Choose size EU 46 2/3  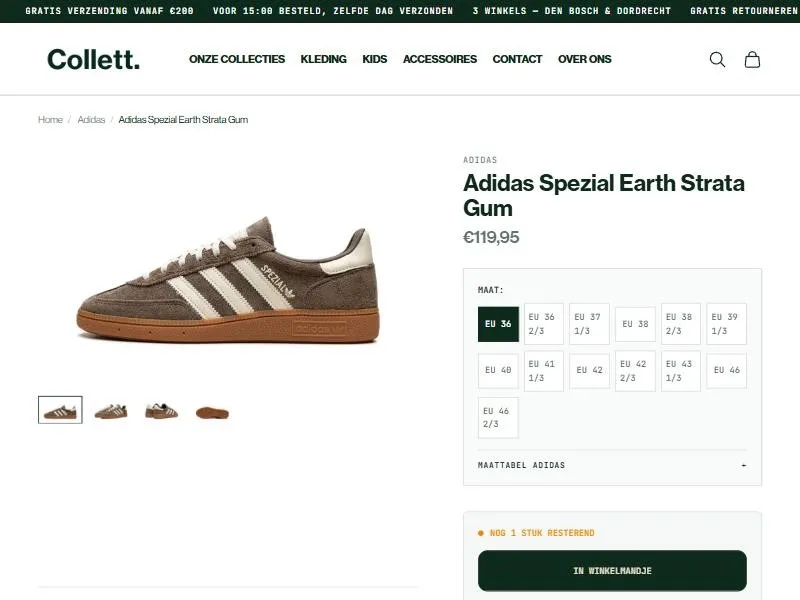[x=498, y=418]
